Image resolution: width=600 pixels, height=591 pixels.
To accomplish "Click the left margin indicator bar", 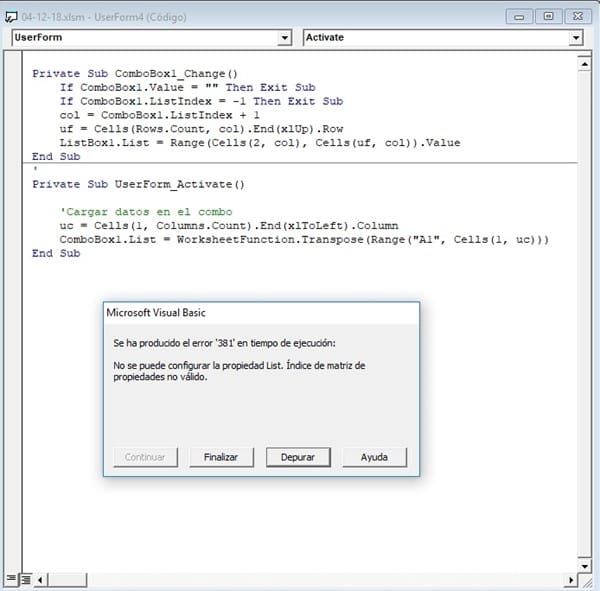I will [x=13, y=310].
